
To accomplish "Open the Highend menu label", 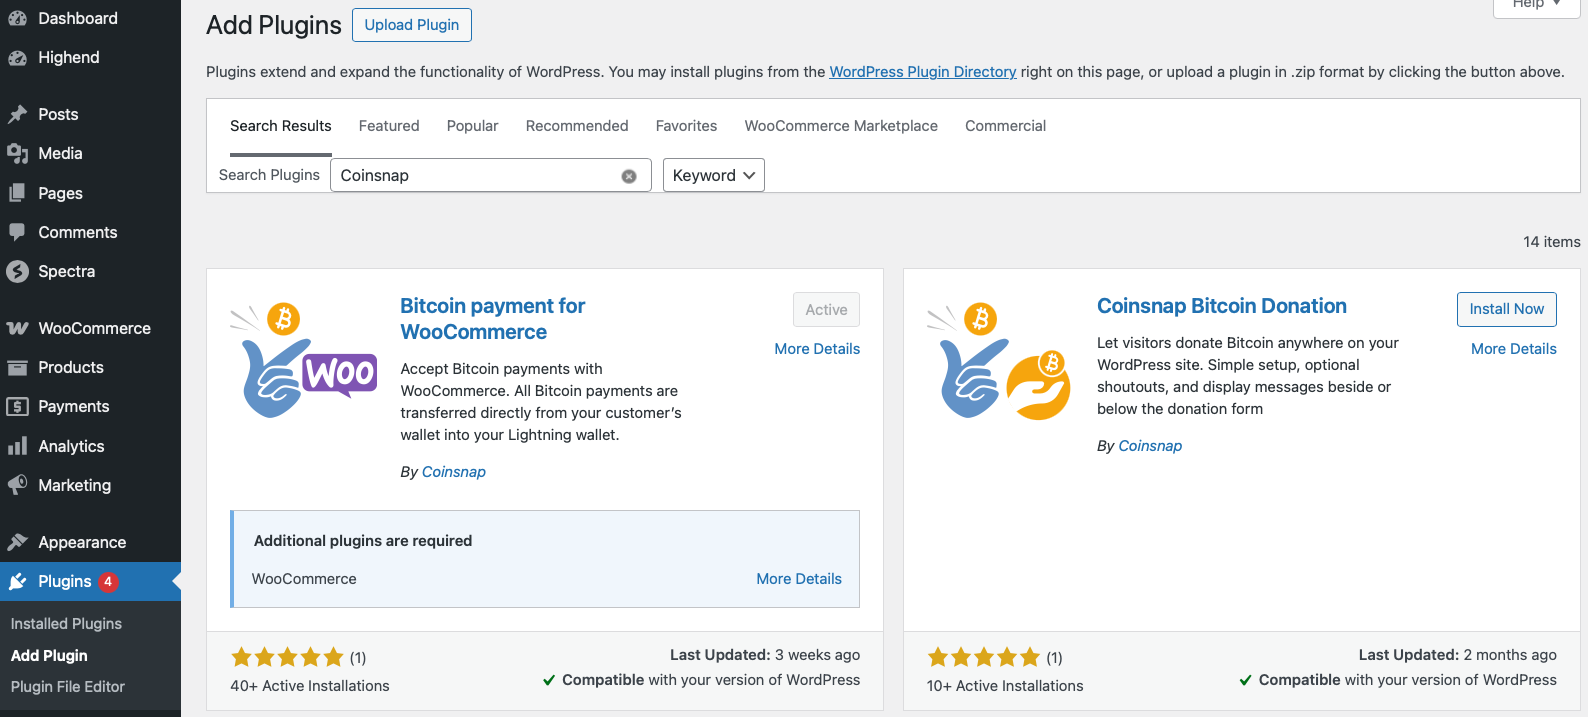I will click(x=69, y=58).
